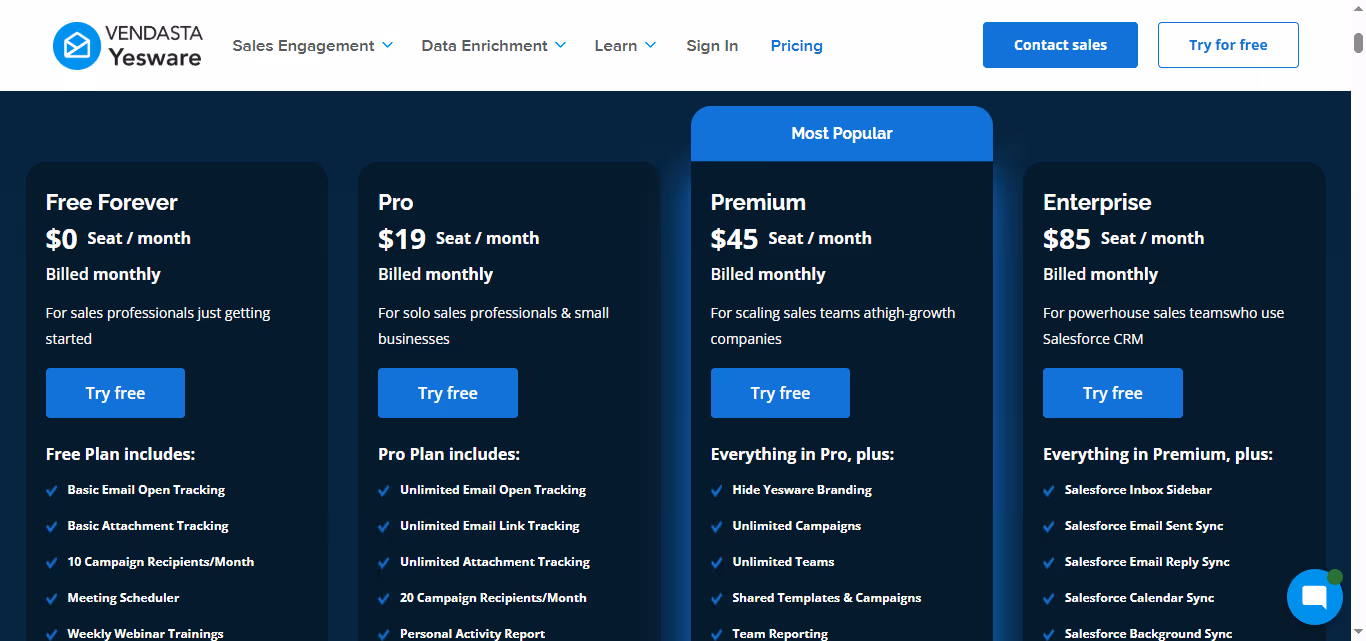The width and height of the screenshot is (1366, 641).
Task: Click checkmark beside Unlimited Campaigns
Action: pyautogui.click(x=717, y=527)
